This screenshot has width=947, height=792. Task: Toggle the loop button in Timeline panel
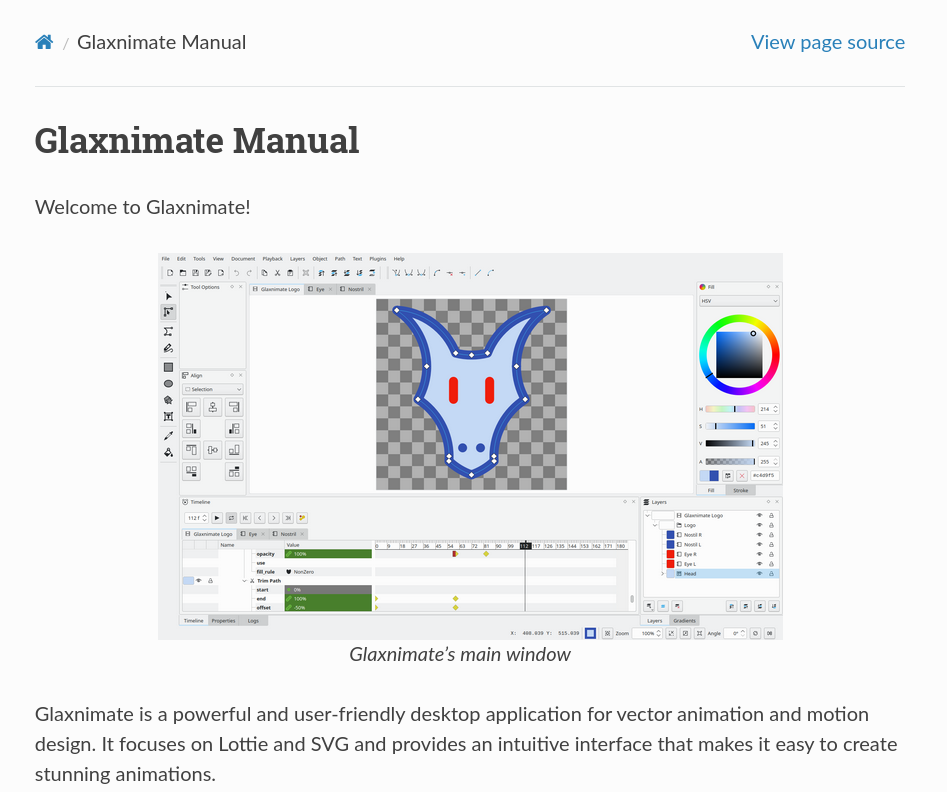point(231,518)
